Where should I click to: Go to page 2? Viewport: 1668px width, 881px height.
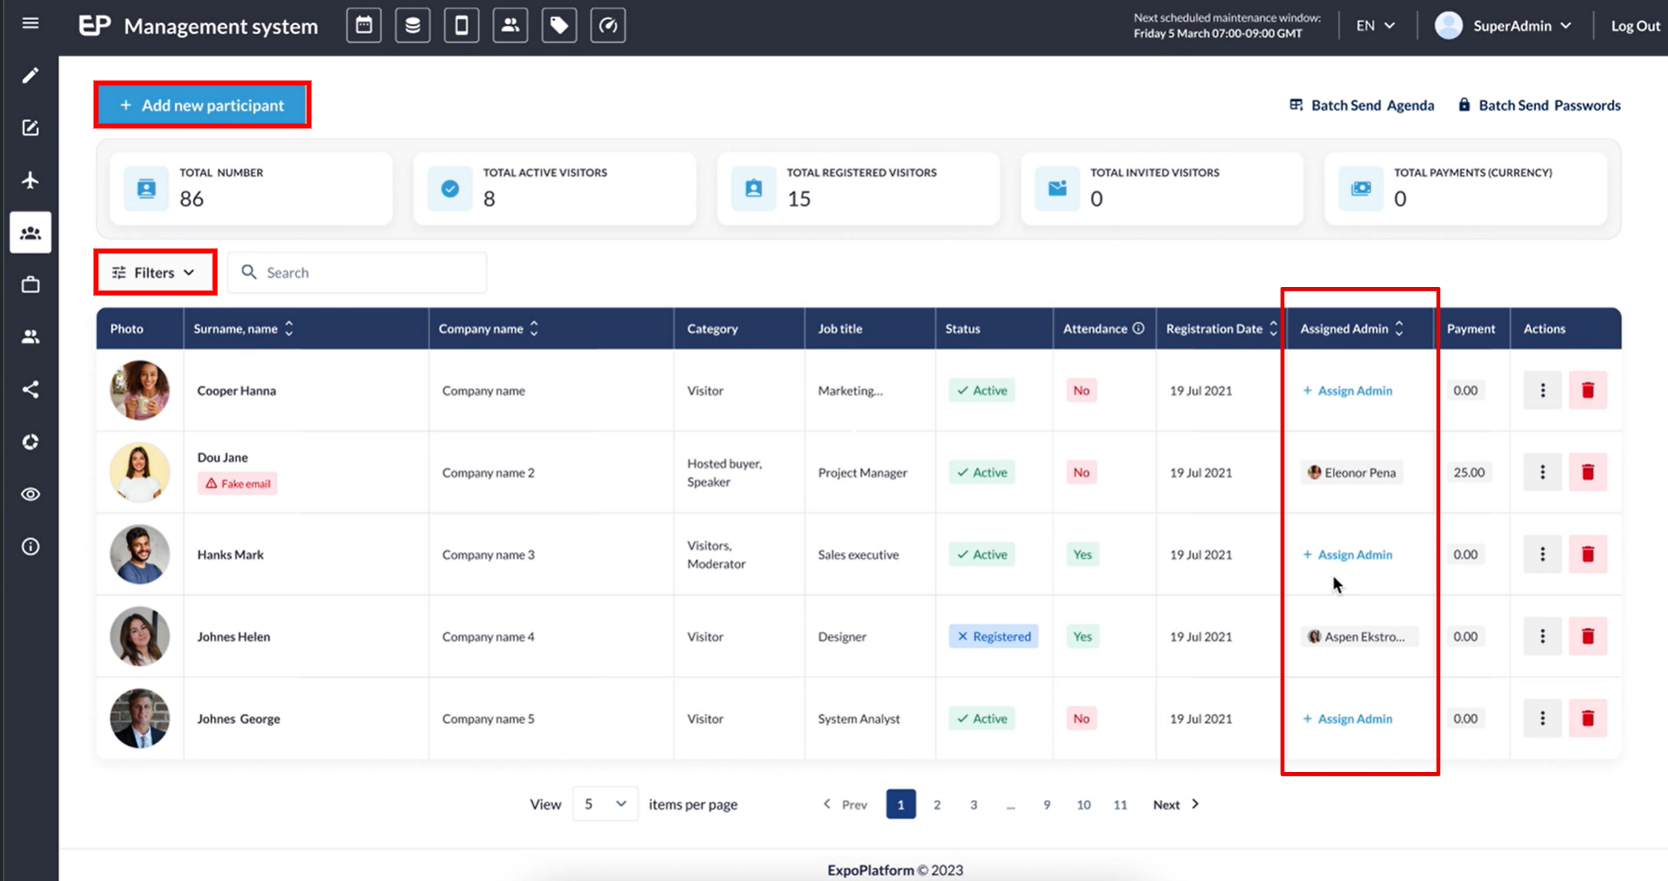937,804
